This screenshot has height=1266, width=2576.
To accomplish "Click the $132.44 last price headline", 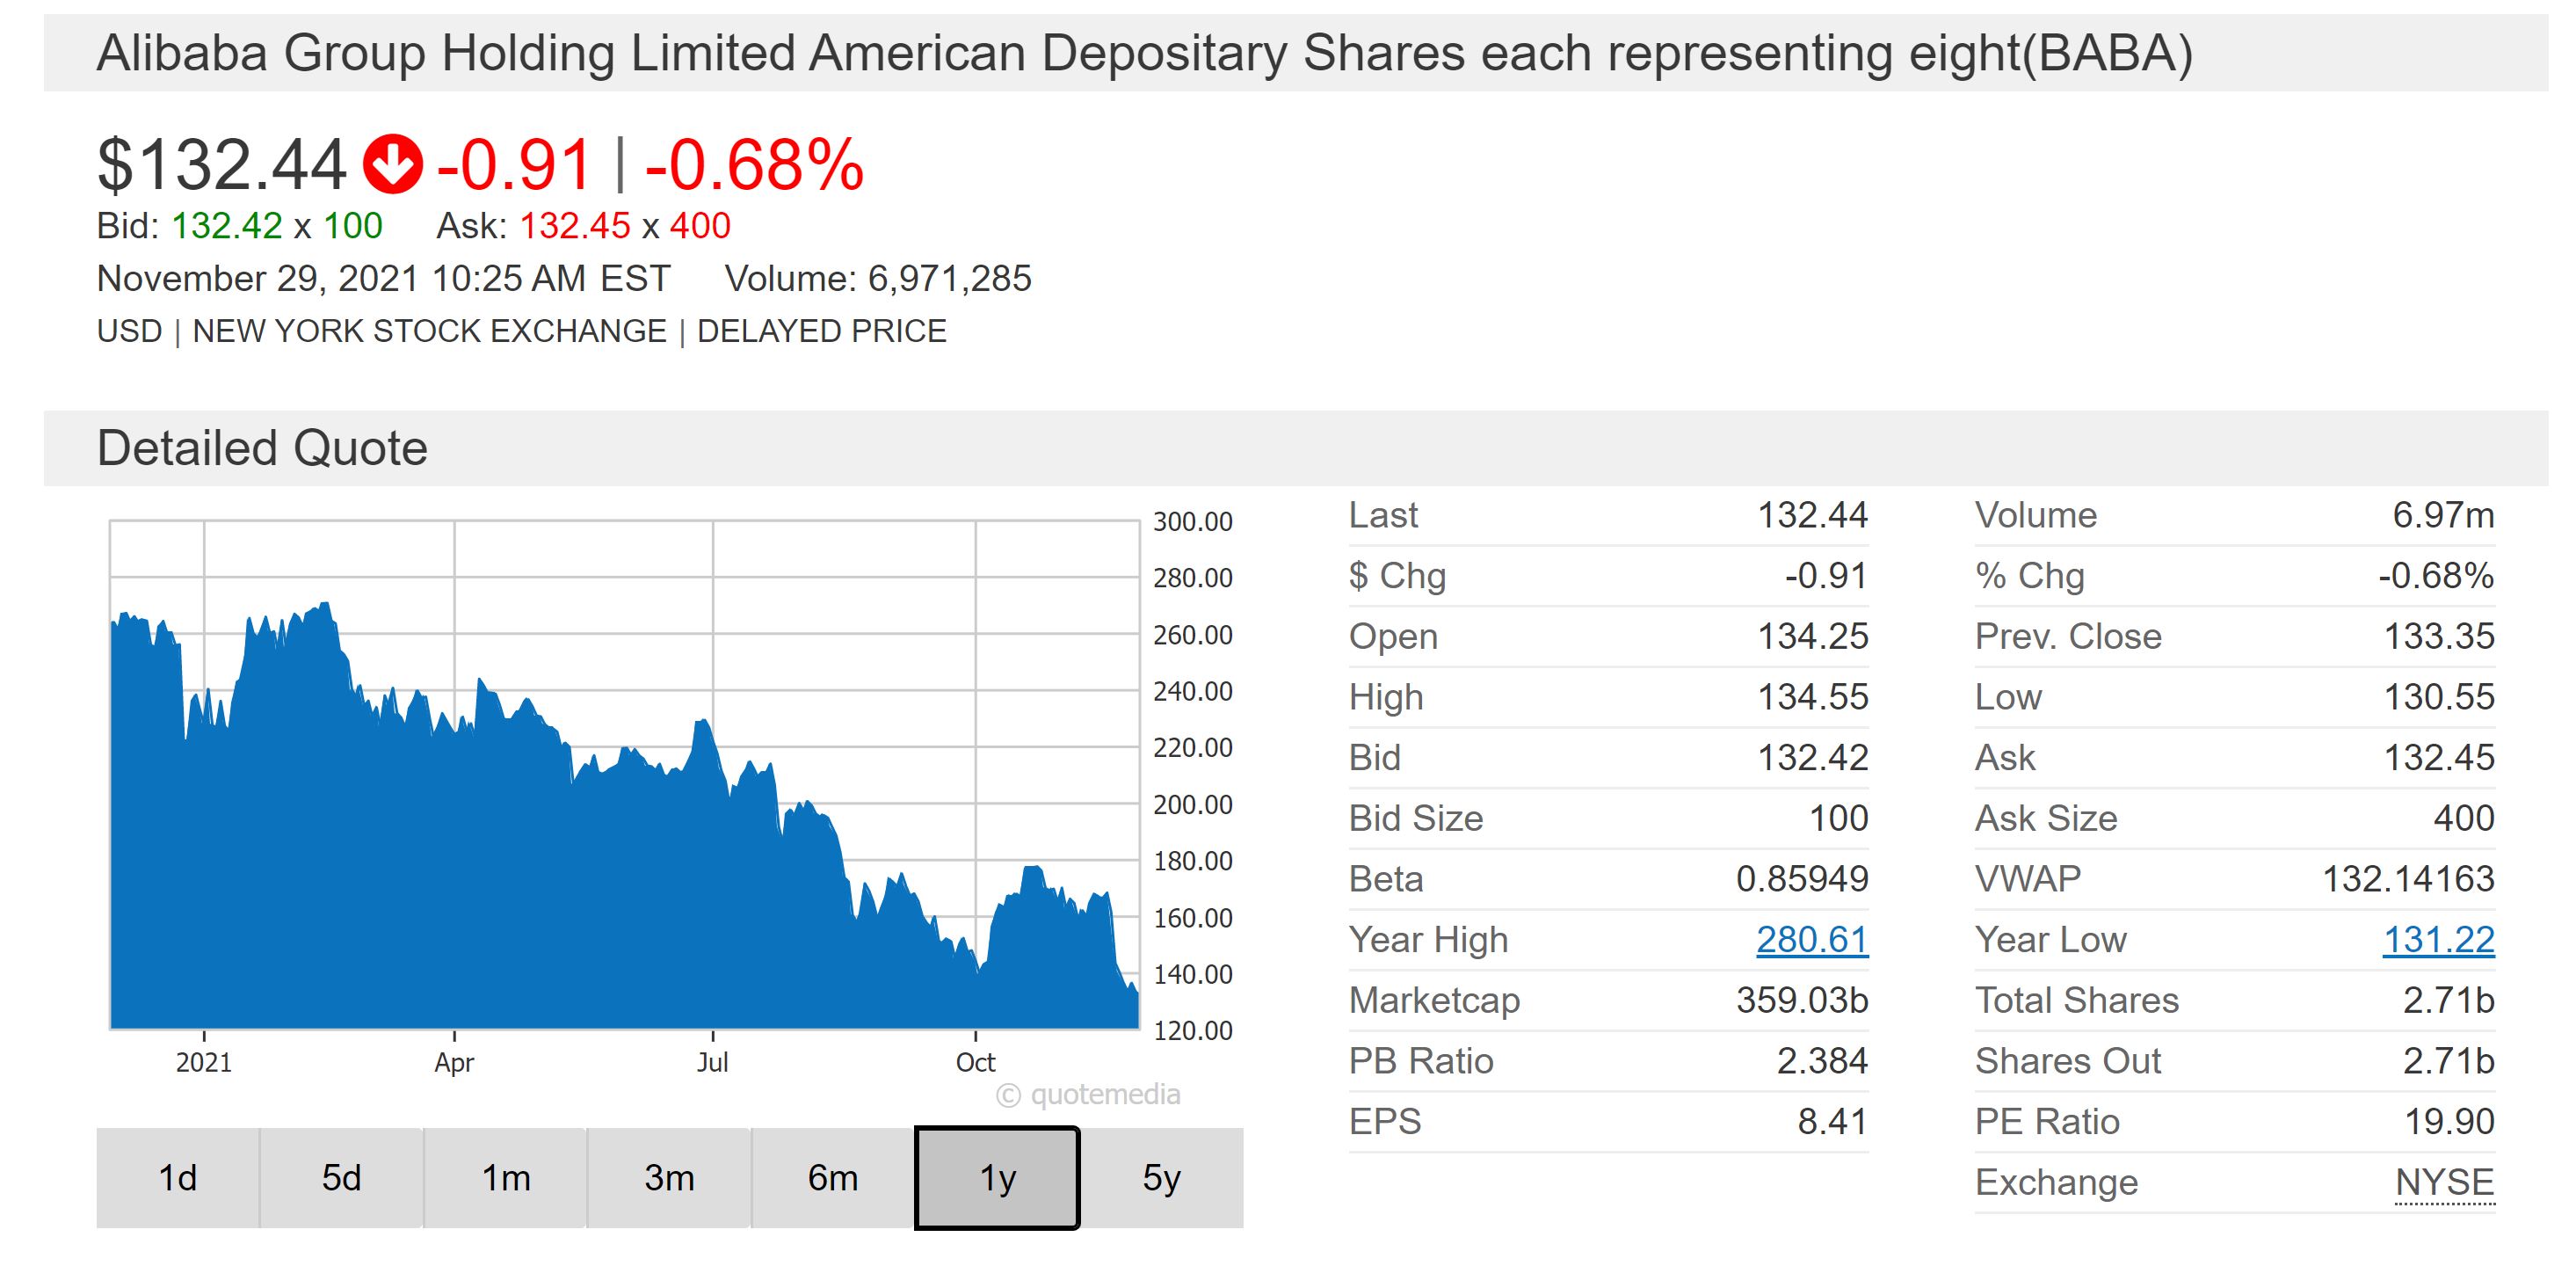I will pyautogui.click(x=221, y=165).
